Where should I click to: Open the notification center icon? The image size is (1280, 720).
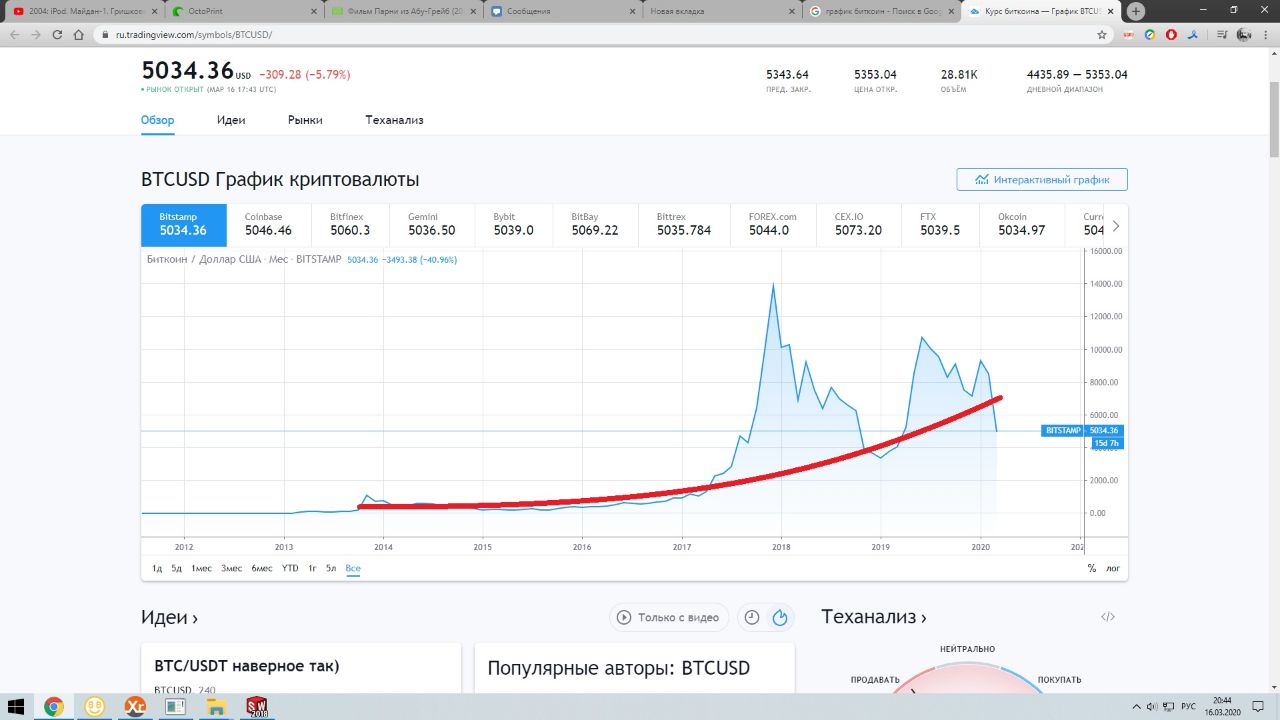(1260, 706)
